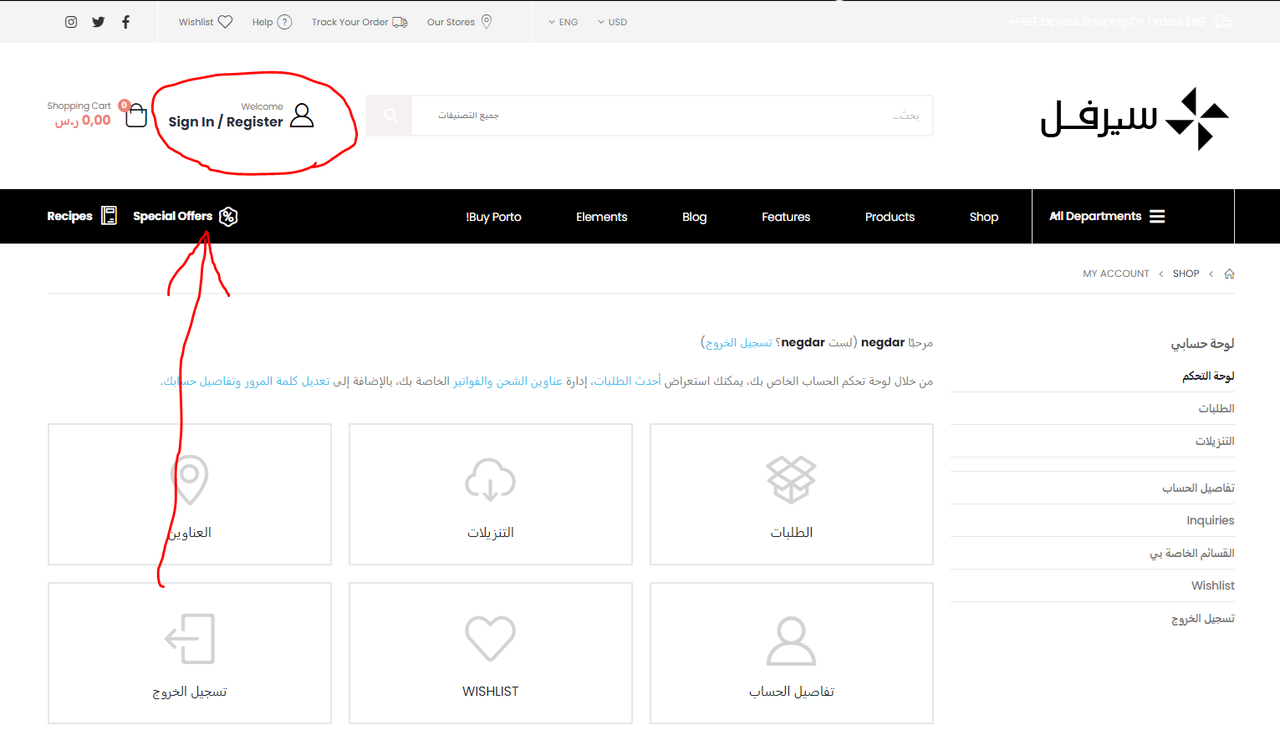Click the home icon in breadcrumb

coord(1229,274)
